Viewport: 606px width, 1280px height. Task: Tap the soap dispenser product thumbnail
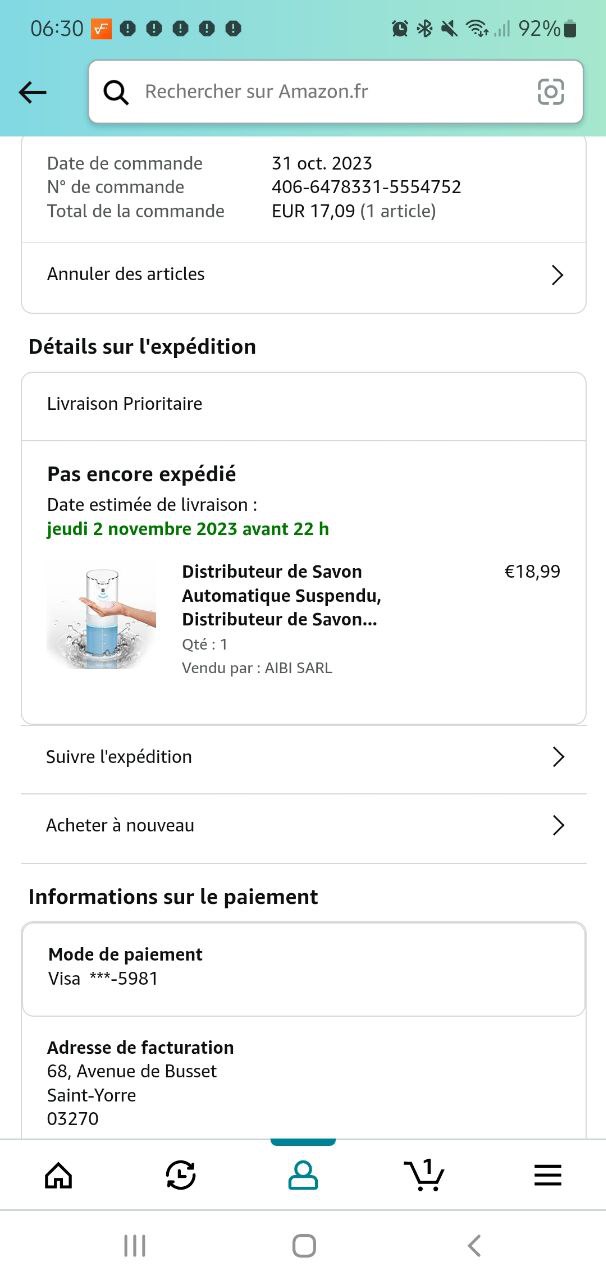pyautogui.click(x=102, y=616)
